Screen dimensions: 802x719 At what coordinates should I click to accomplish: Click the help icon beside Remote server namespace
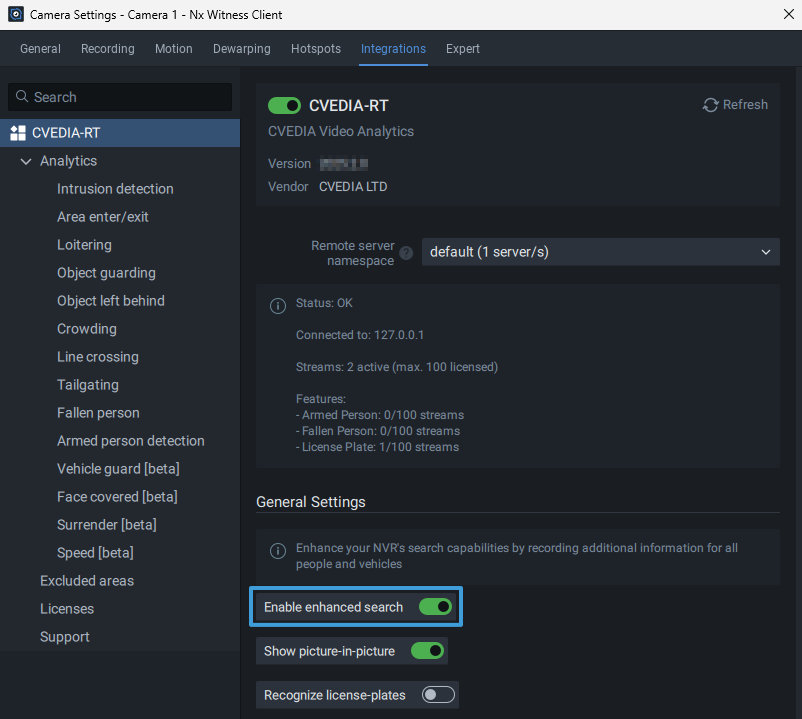pos(406,253)
